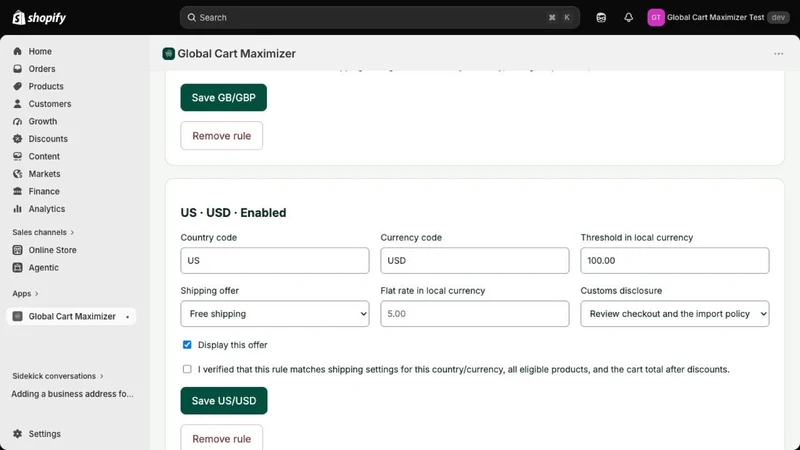Click the Settings gear icon
Screen dimensions: 800x450
tap(17, 434)
